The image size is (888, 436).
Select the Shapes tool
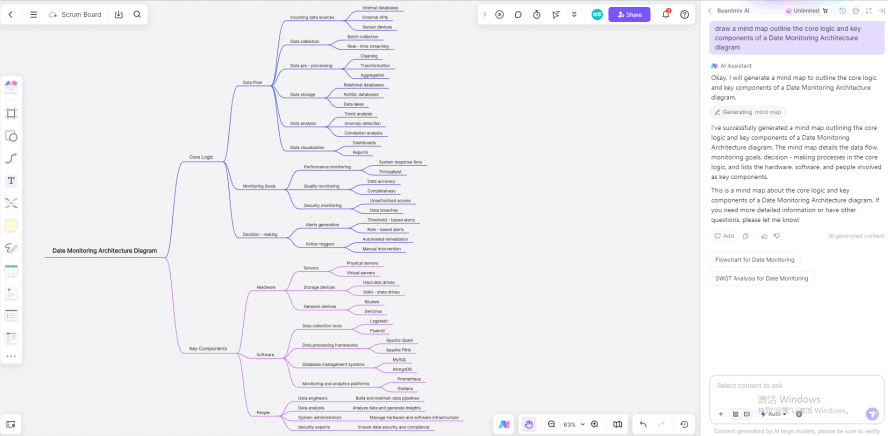click(11, 136)
